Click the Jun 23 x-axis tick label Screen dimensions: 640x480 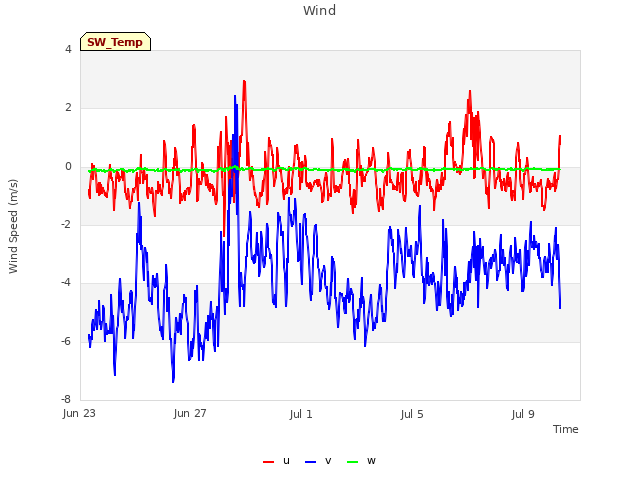pos(79,413)
